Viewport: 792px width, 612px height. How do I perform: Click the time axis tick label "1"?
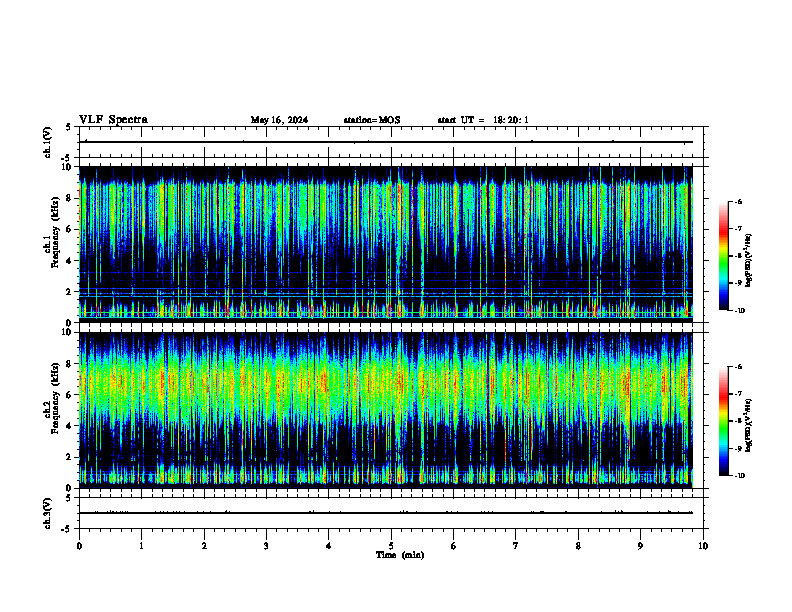(x=141, y=546)
